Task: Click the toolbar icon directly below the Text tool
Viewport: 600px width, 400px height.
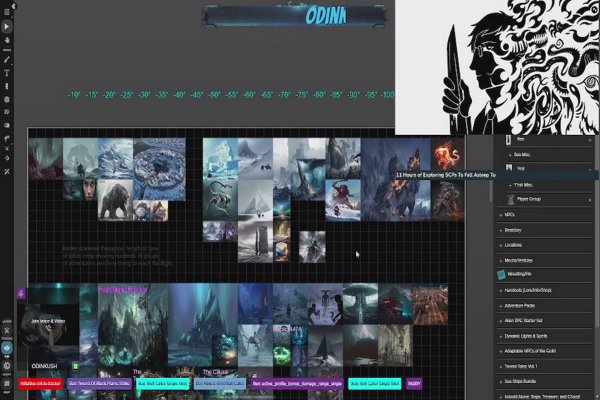Action: coord(7,86)
